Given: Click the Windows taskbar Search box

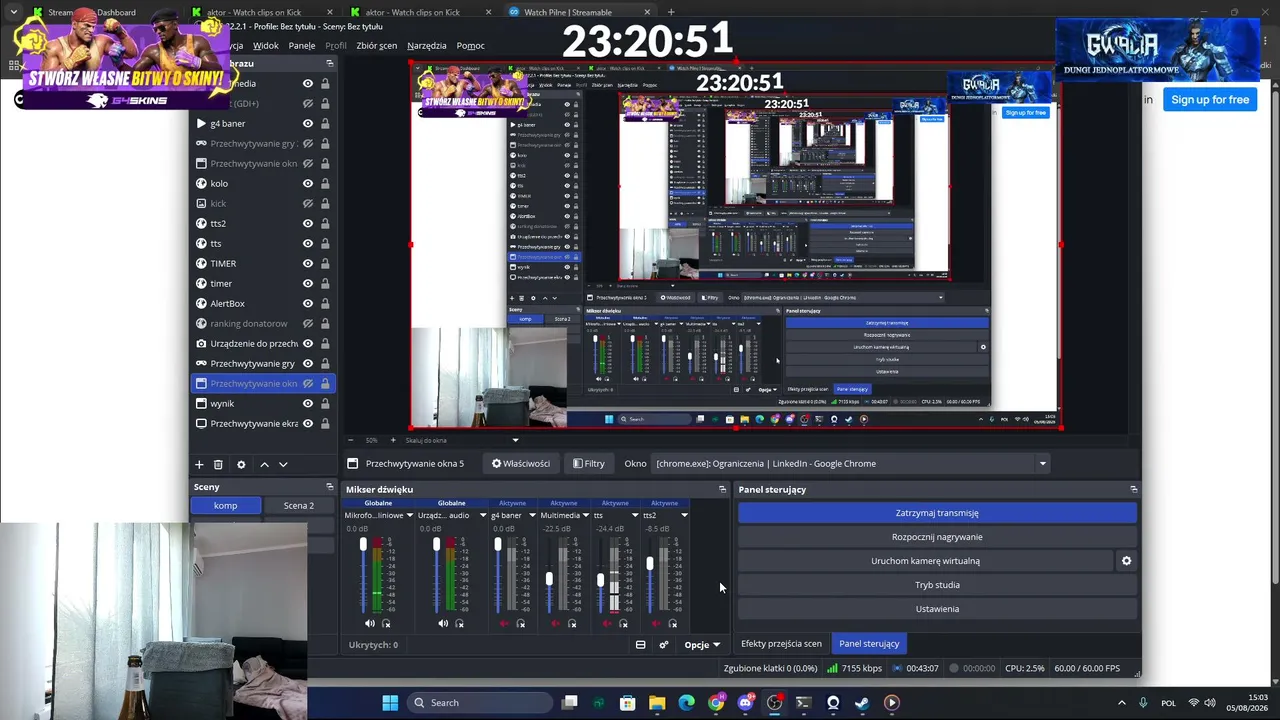Looking at the screenshot, I should click(x=480, y=703).
